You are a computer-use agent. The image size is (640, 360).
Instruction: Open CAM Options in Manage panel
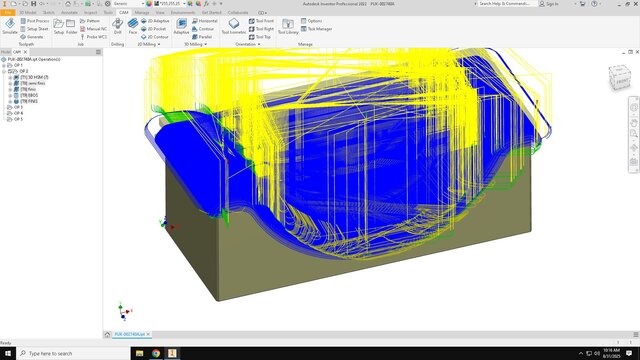pyautogui.click(x=311, y=21)
